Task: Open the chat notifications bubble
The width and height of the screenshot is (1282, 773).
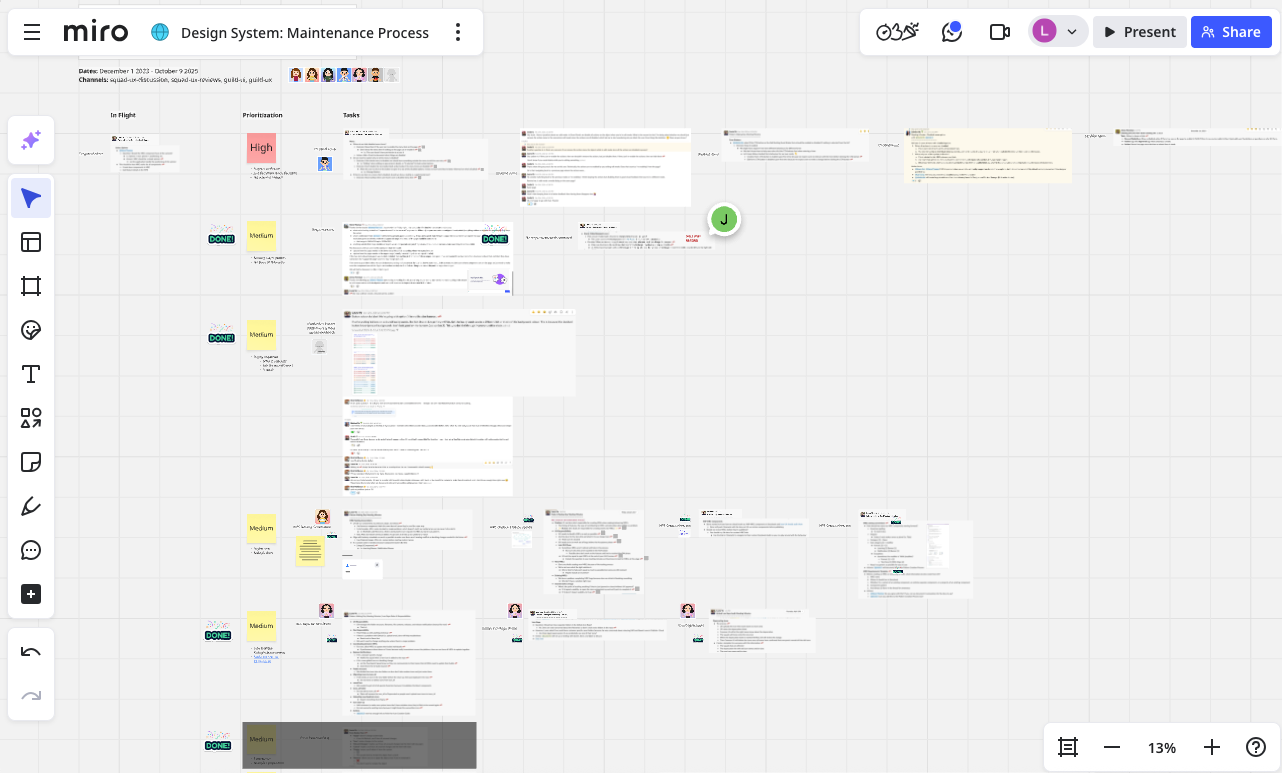Action: pyautogui.click(x=951, y=31)
